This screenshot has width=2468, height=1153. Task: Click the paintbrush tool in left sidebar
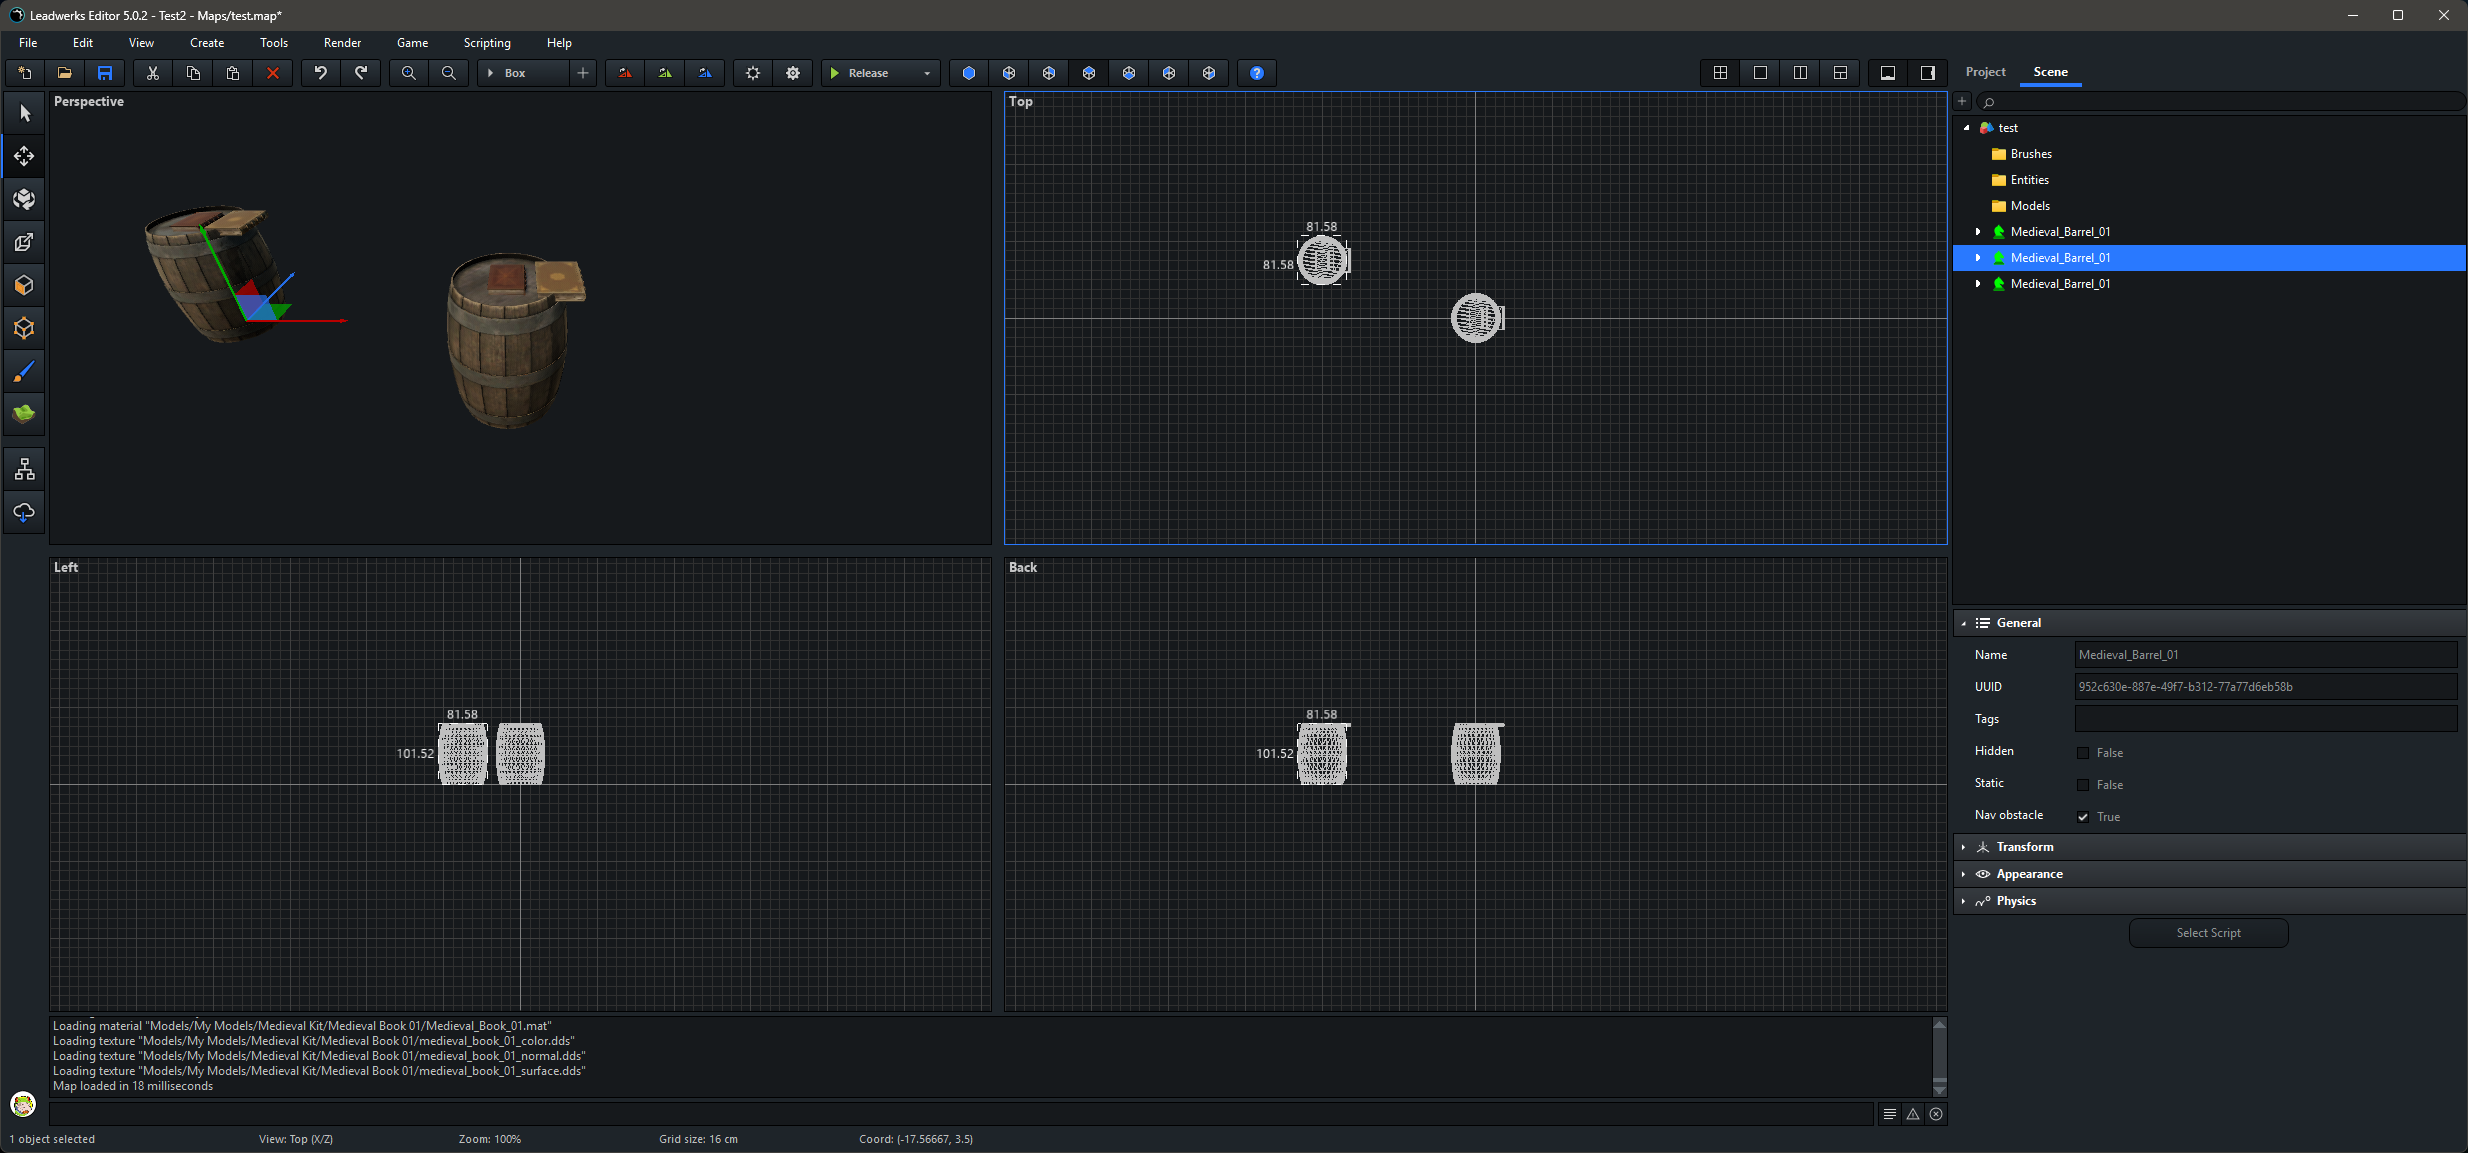click(x=24, y=372)
